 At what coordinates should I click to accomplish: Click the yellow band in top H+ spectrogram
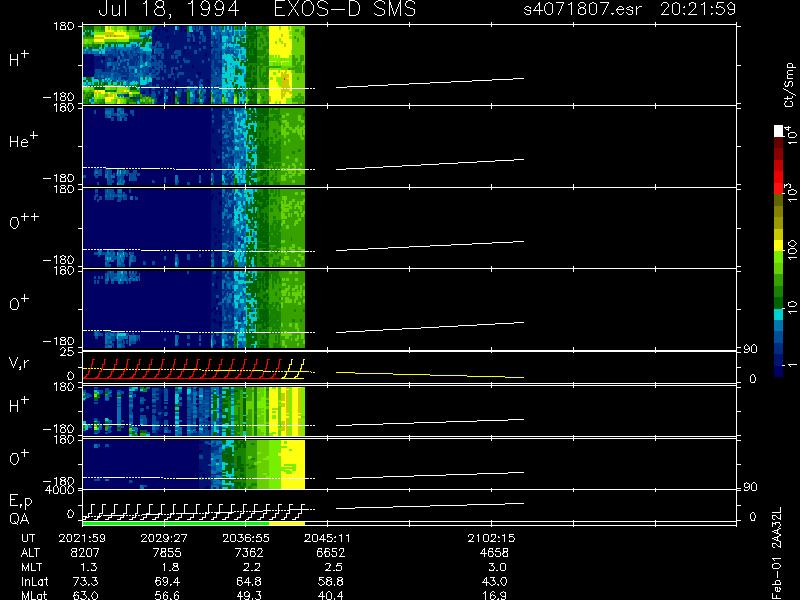click(x=280, y=65)
